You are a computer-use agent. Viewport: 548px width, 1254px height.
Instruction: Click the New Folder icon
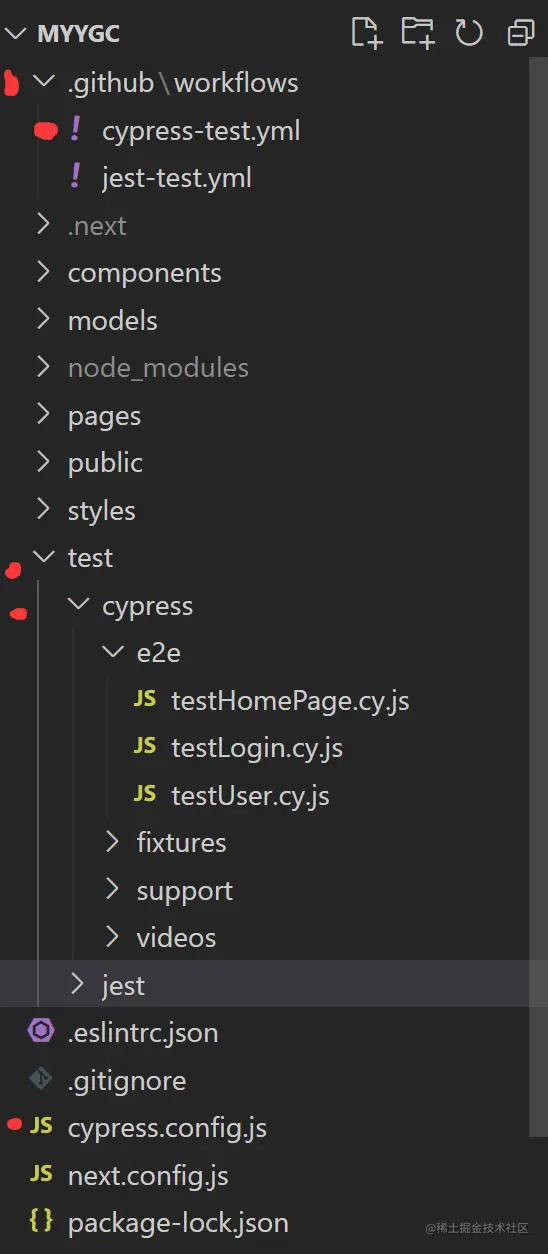418,33
